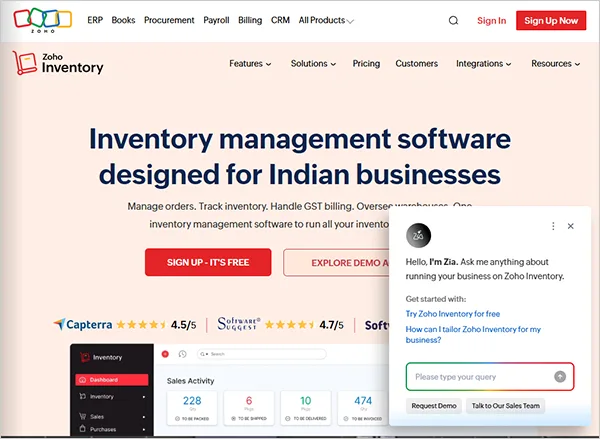The height and width of the screenshot is (439, 600).
Task: Expand the Integrations menu
Action: (x=483, y=64)
